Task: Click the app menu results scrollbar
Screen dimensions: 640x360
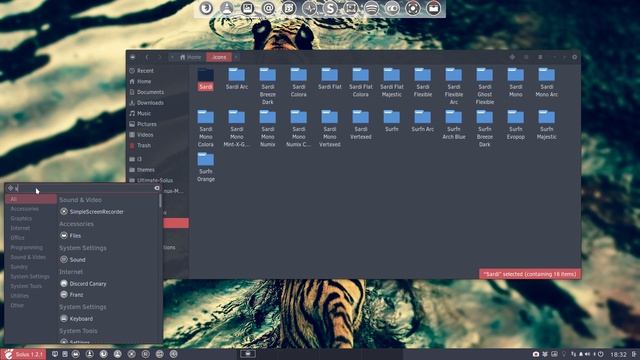Action: pyautogui.click(x=160, y=200)
